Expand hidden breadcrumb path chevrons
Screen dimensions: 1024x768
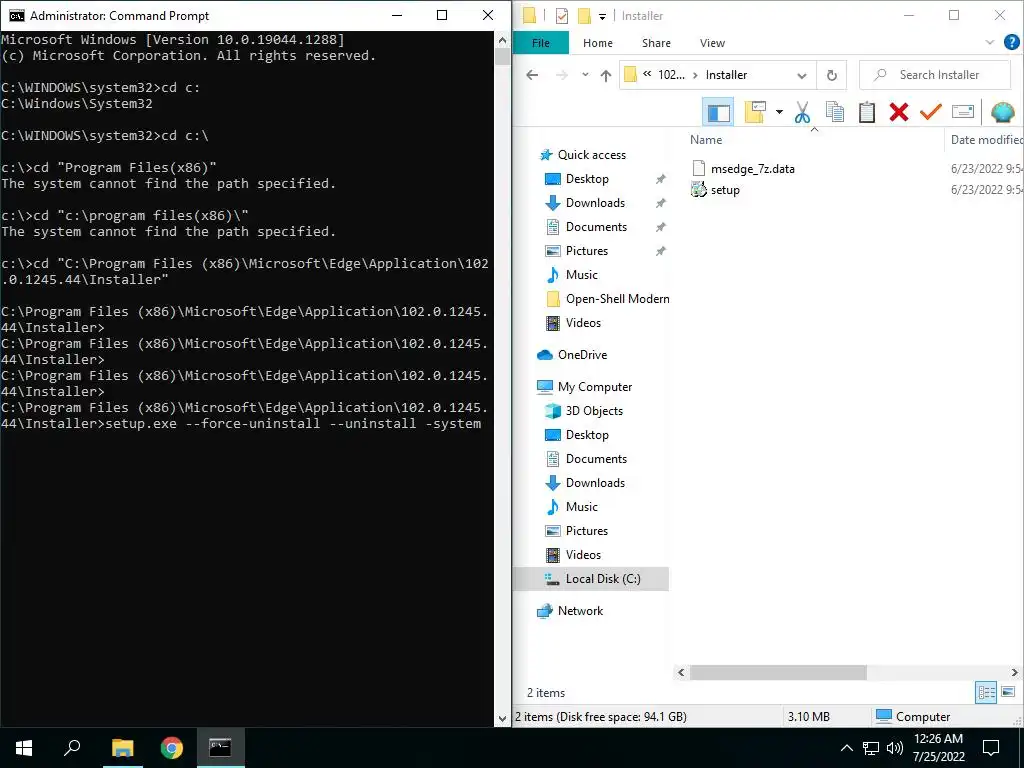coord(647,74)
